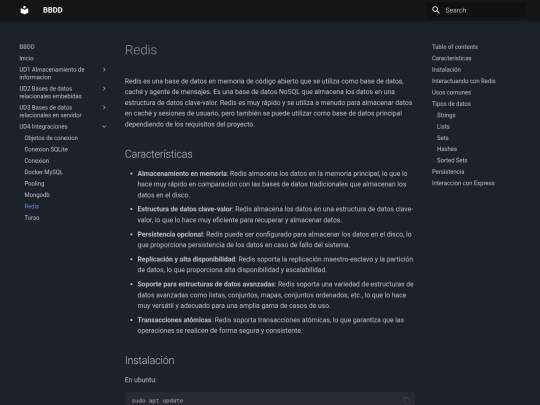Click the 'En ubuntu:' text

pyautogui.click(x=141, y=380)
